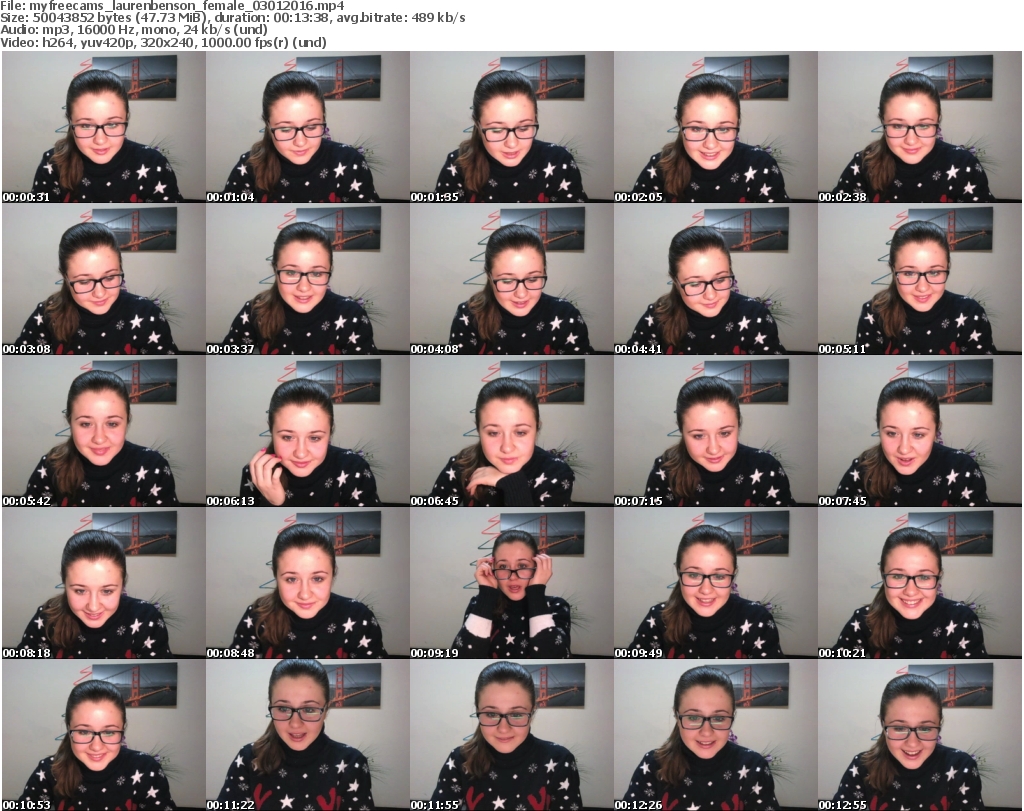Select the thumbnail timestamped 00:01:35
This screenshot has width=1024, height=811.
point(511,127)
